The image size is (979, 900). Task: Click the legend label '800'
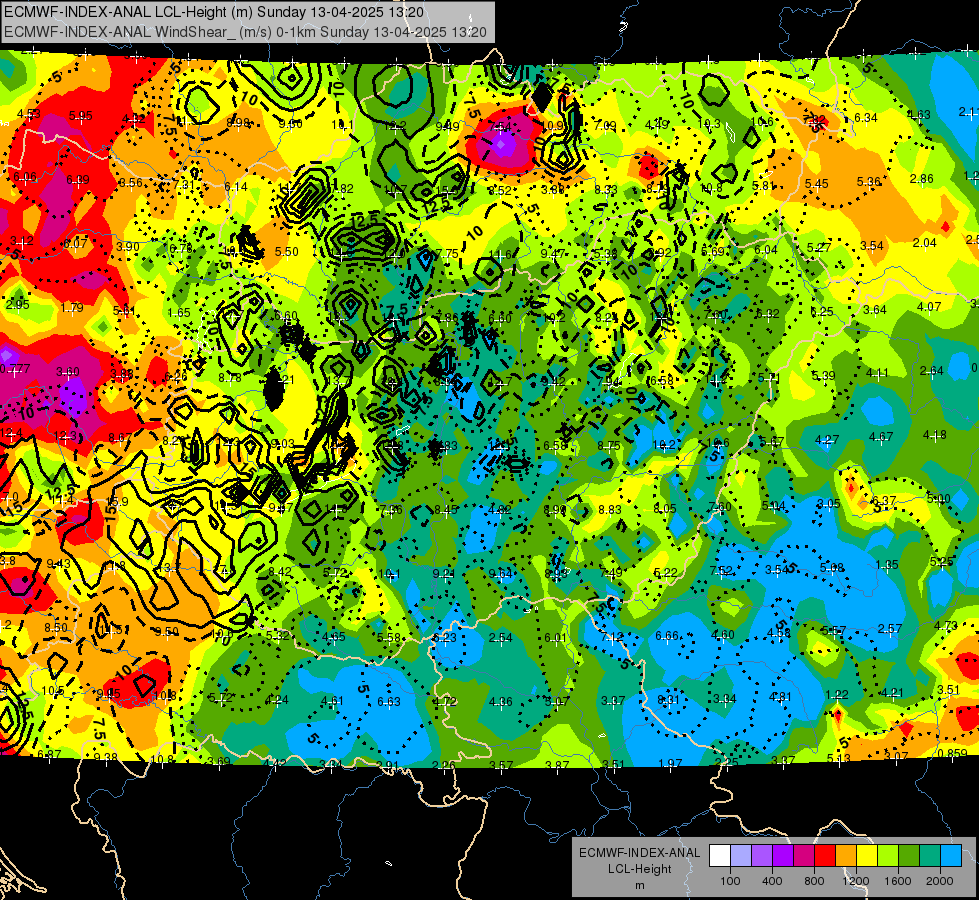pyautogui.click(x=814, y=881)
